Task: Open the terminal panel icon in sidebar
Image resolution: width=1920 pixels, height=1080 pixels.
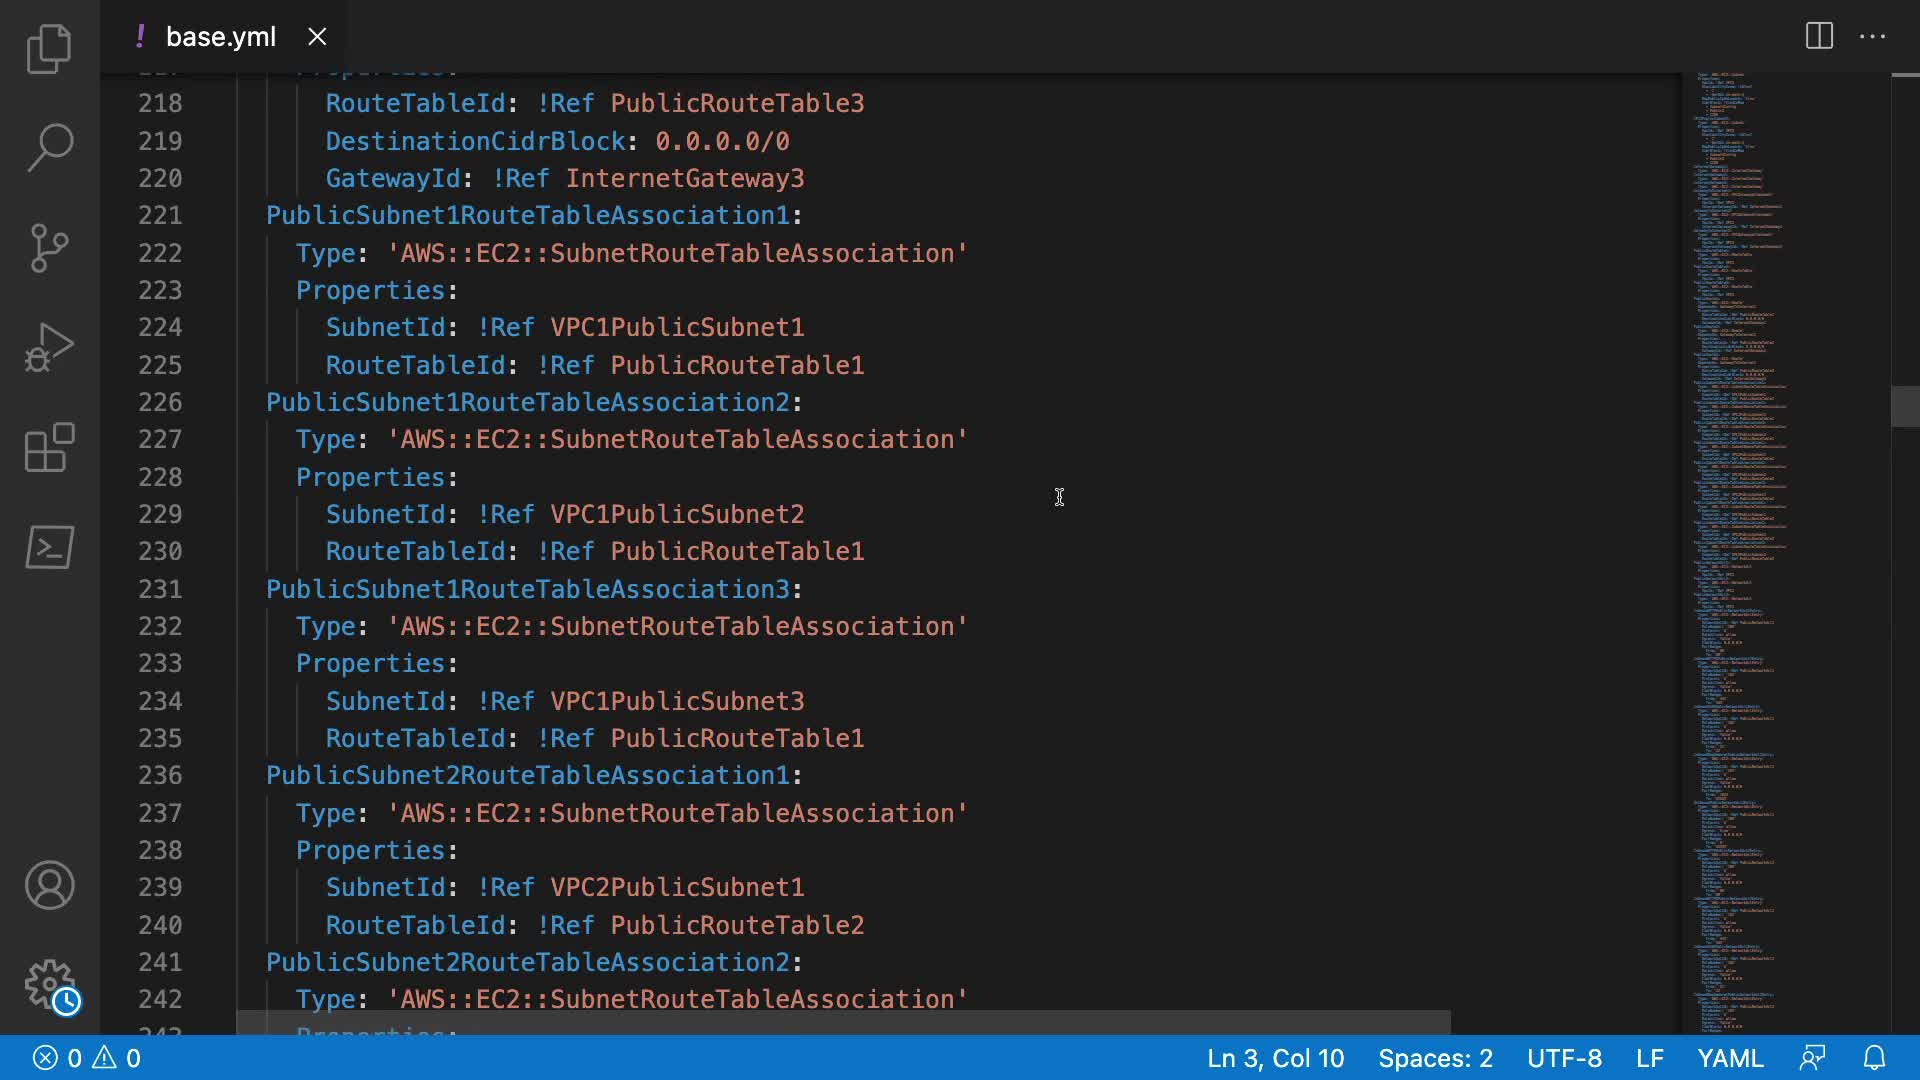Action: pyautogui.click(x=49, y=548)
